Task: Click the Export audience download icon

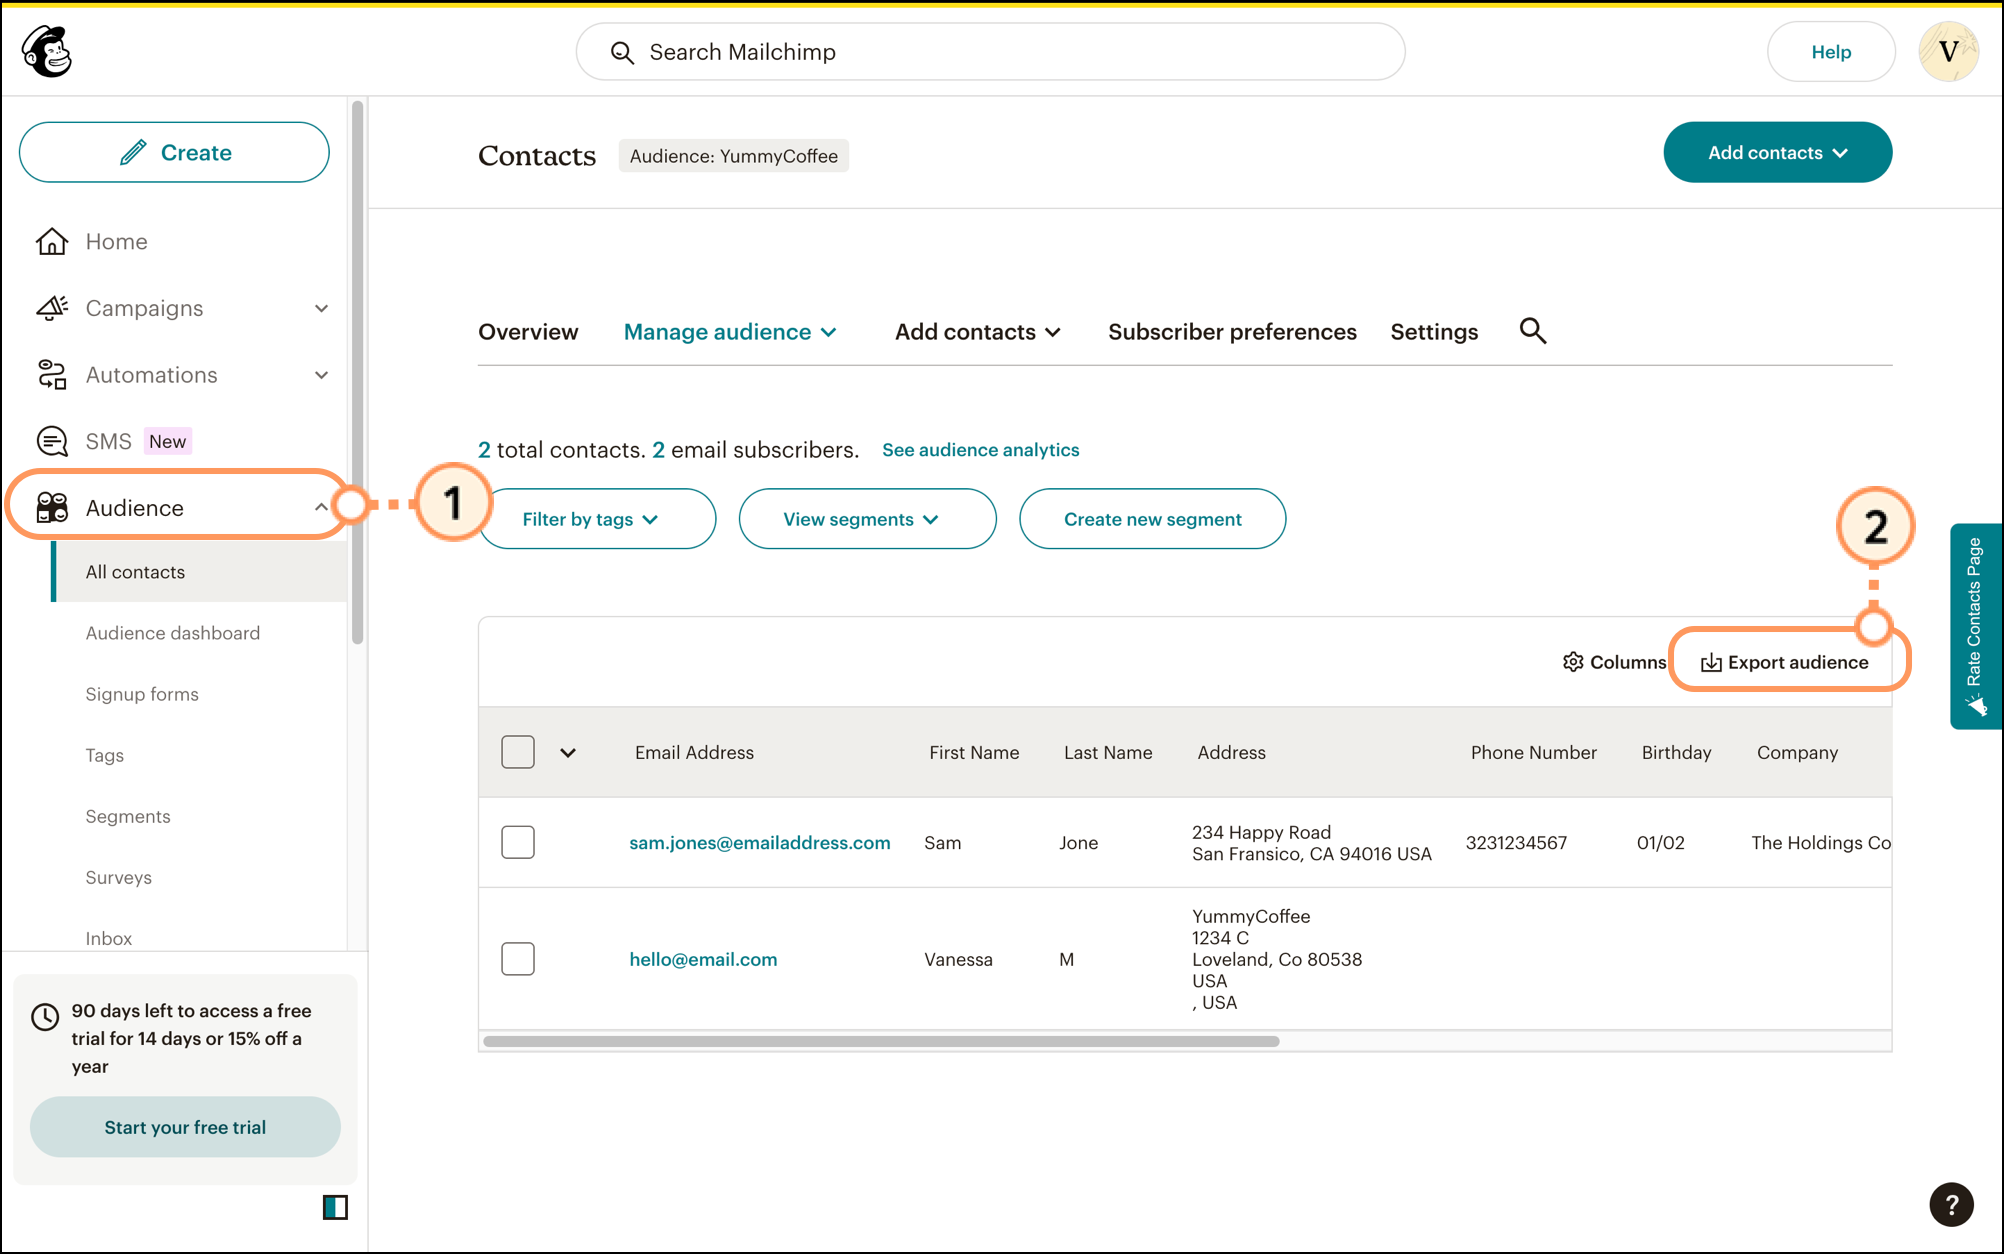Action: tap(1711, 663)
